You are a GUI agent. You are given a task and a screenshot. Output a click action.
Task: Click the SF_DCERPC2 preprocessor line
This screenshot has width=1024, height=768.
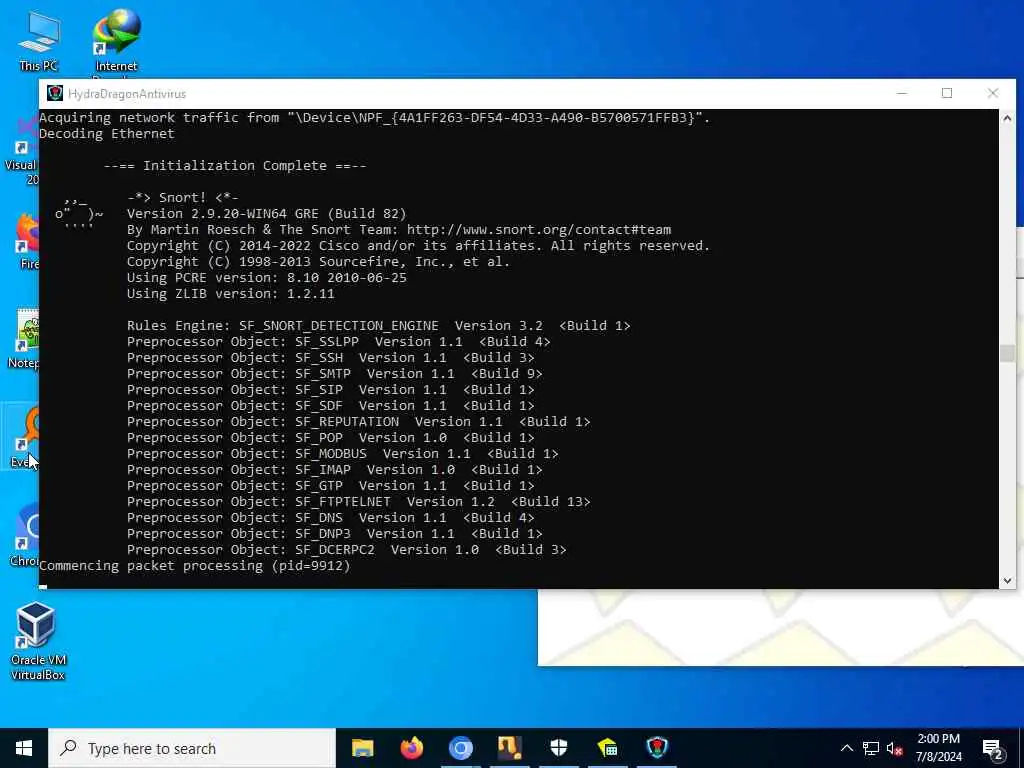pyautogui.click(x=347, y=550)
